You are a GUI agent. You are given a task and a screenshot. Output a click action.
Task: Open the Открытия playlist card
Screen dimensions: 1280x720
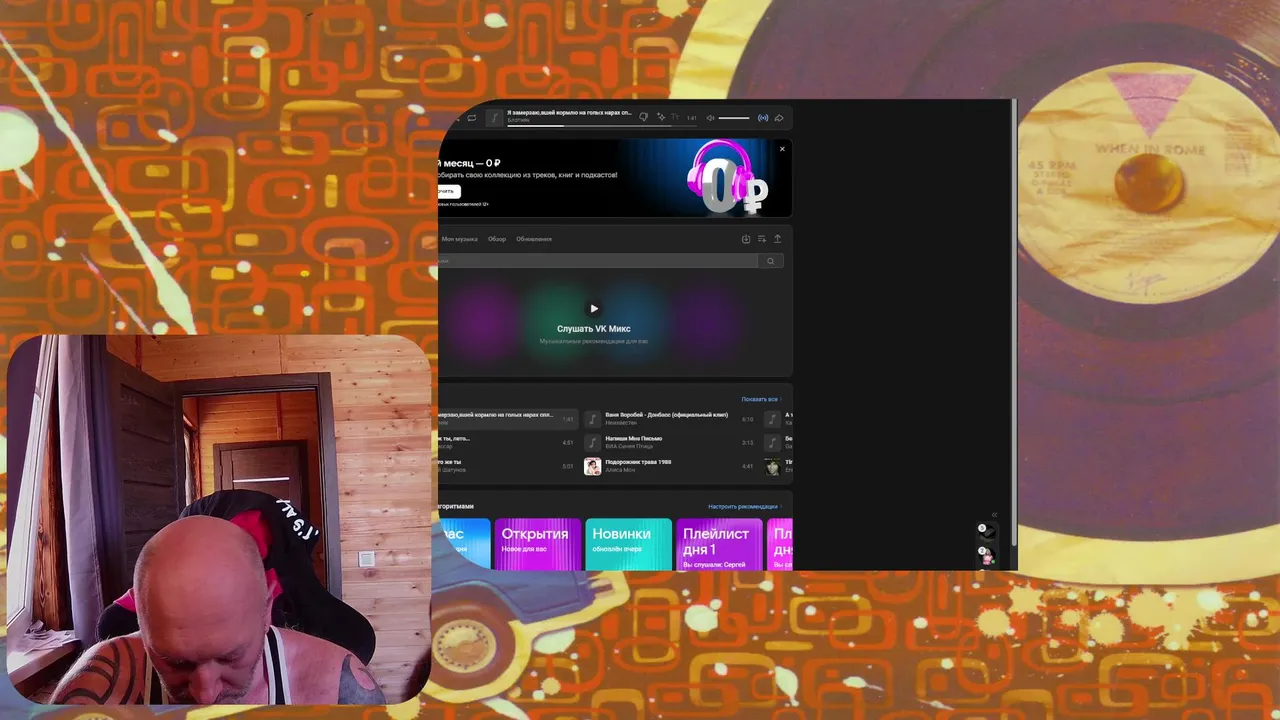[538, 544]
